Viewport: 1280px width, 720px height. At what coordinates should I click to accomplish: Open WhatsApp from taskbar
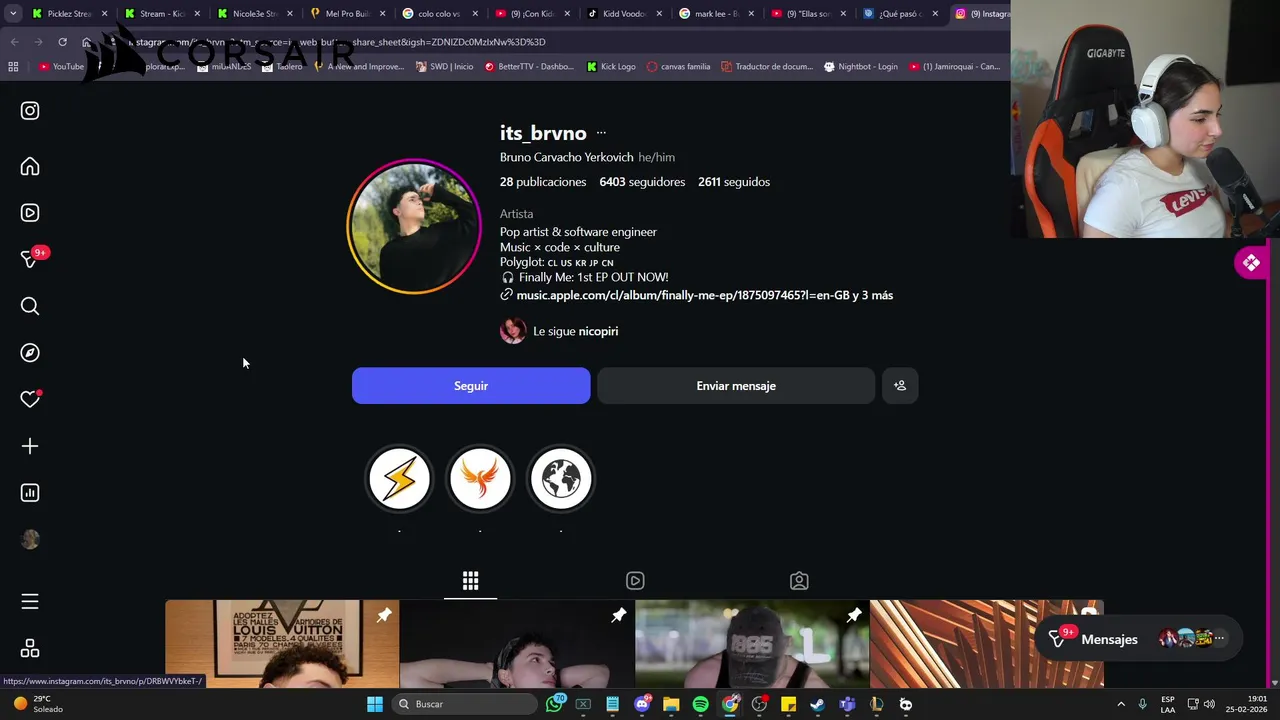tap(554, 704)
